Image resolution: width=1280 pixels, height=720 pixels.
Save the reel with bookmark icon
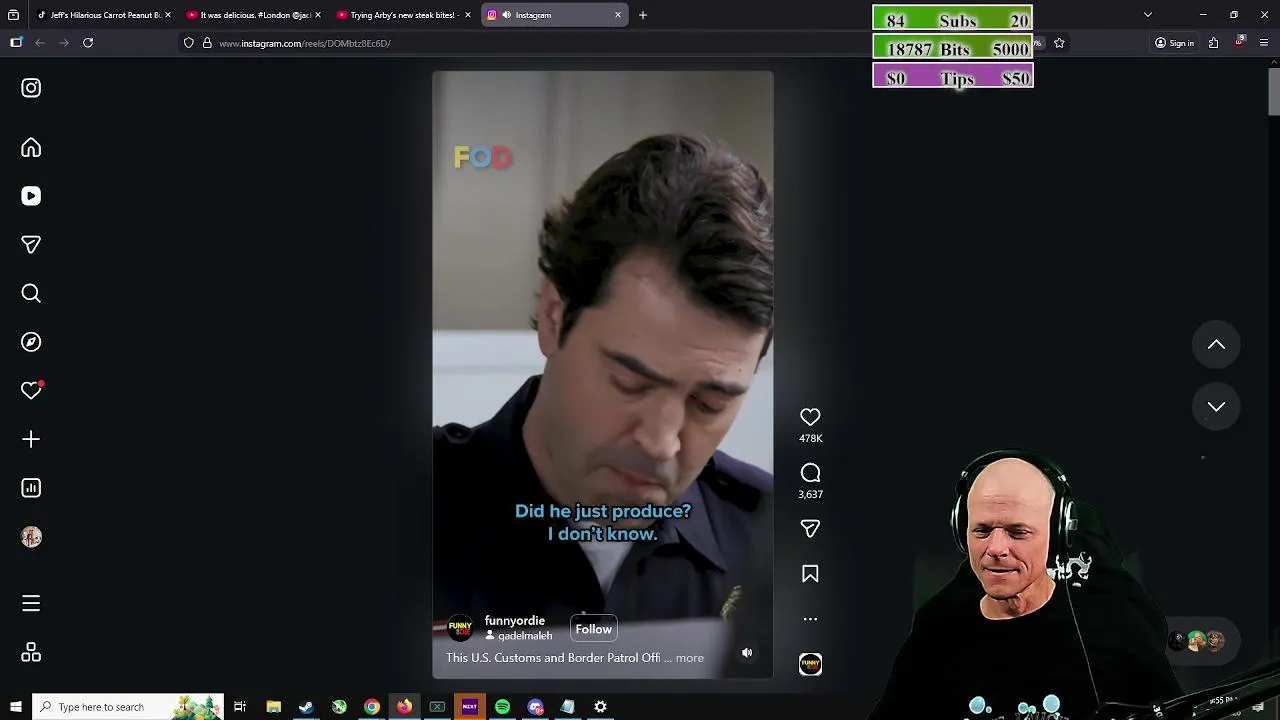click(x=810, y=574)
